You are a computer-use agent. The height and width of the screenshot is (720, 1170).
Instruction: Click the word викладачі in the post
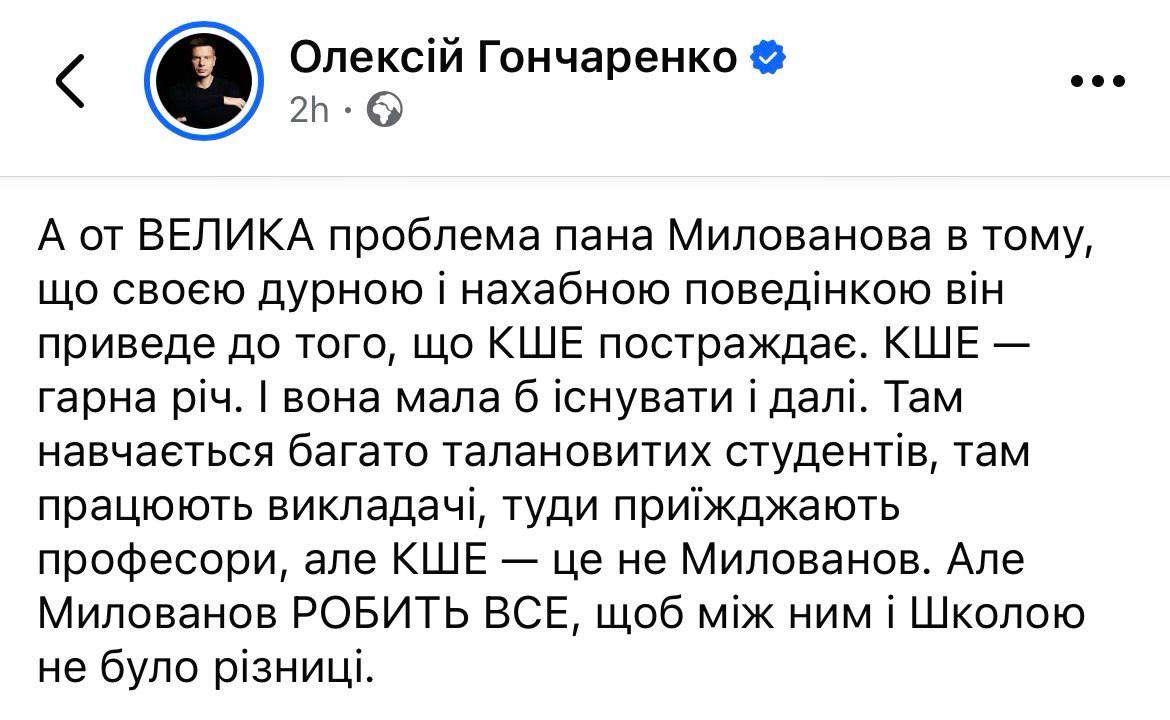(x=372, y=507)
